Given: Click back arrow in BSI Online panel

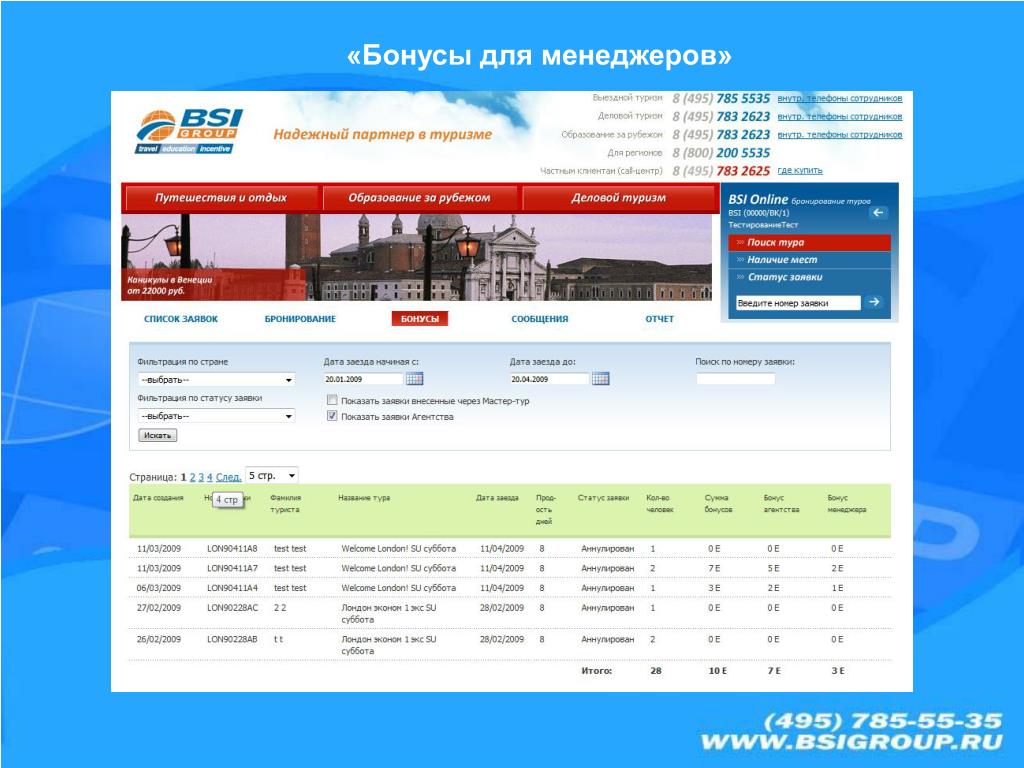Looking at the screenshot, I should (x=878, y=212).
